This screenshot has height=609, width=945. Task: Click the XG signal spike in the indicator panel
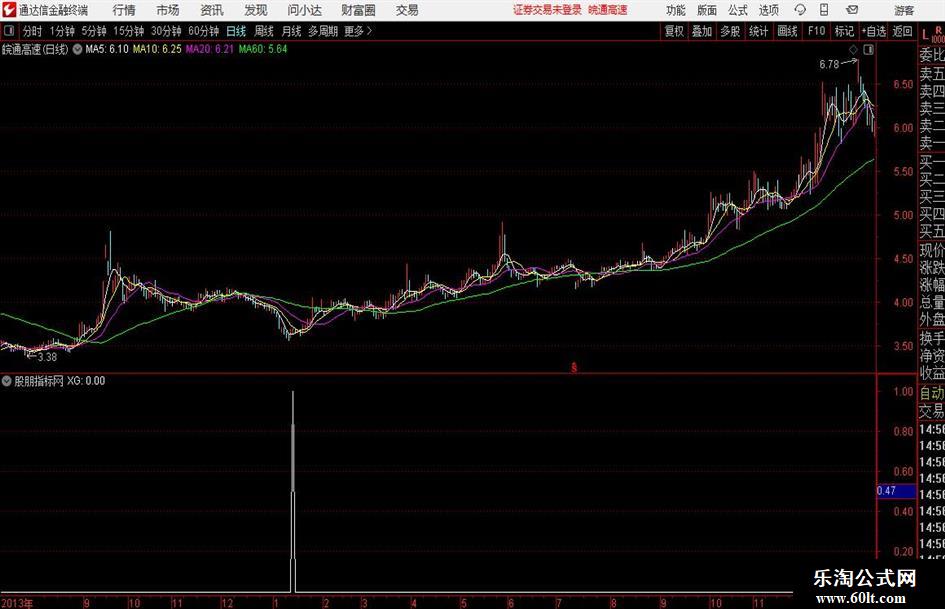coord(293,491)
